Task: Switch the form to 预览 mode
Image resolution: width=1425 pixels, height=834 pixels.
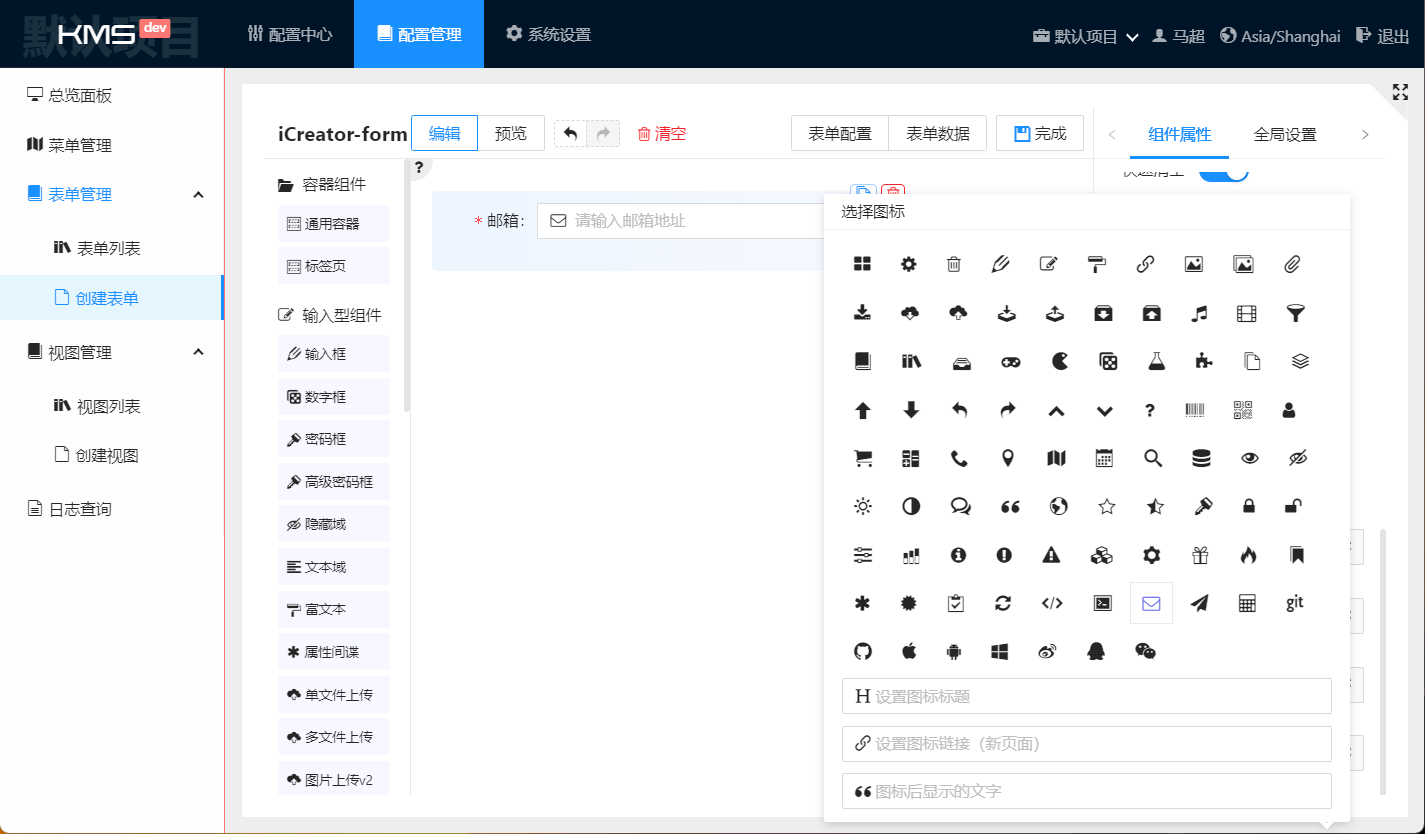Action: 510,134
